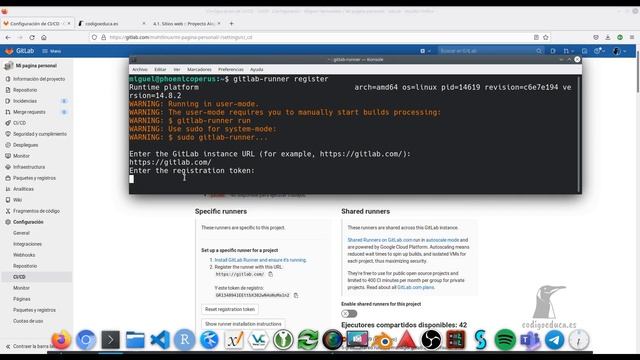Click the browser page vertical scrollbar
This screenshot has width=640, height=360.
point(637,71)
